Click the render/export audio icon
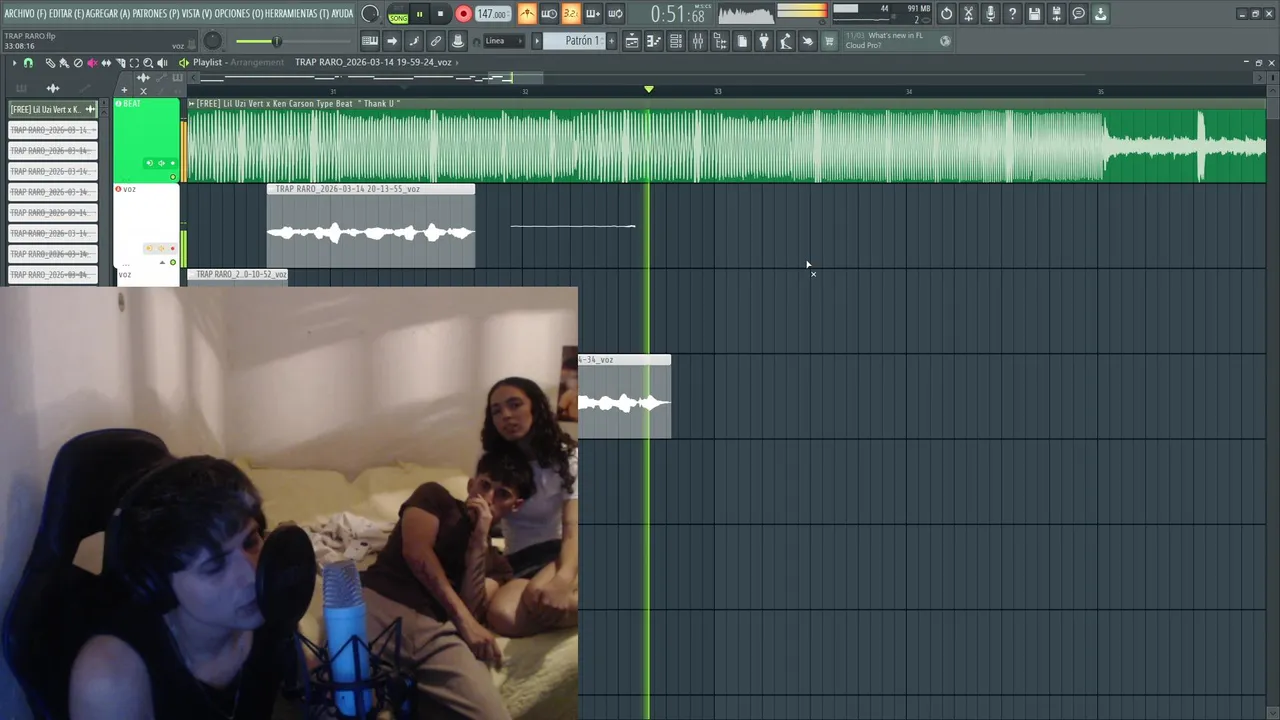This screenshot has width=1280, height=720. pos(1056,14)
